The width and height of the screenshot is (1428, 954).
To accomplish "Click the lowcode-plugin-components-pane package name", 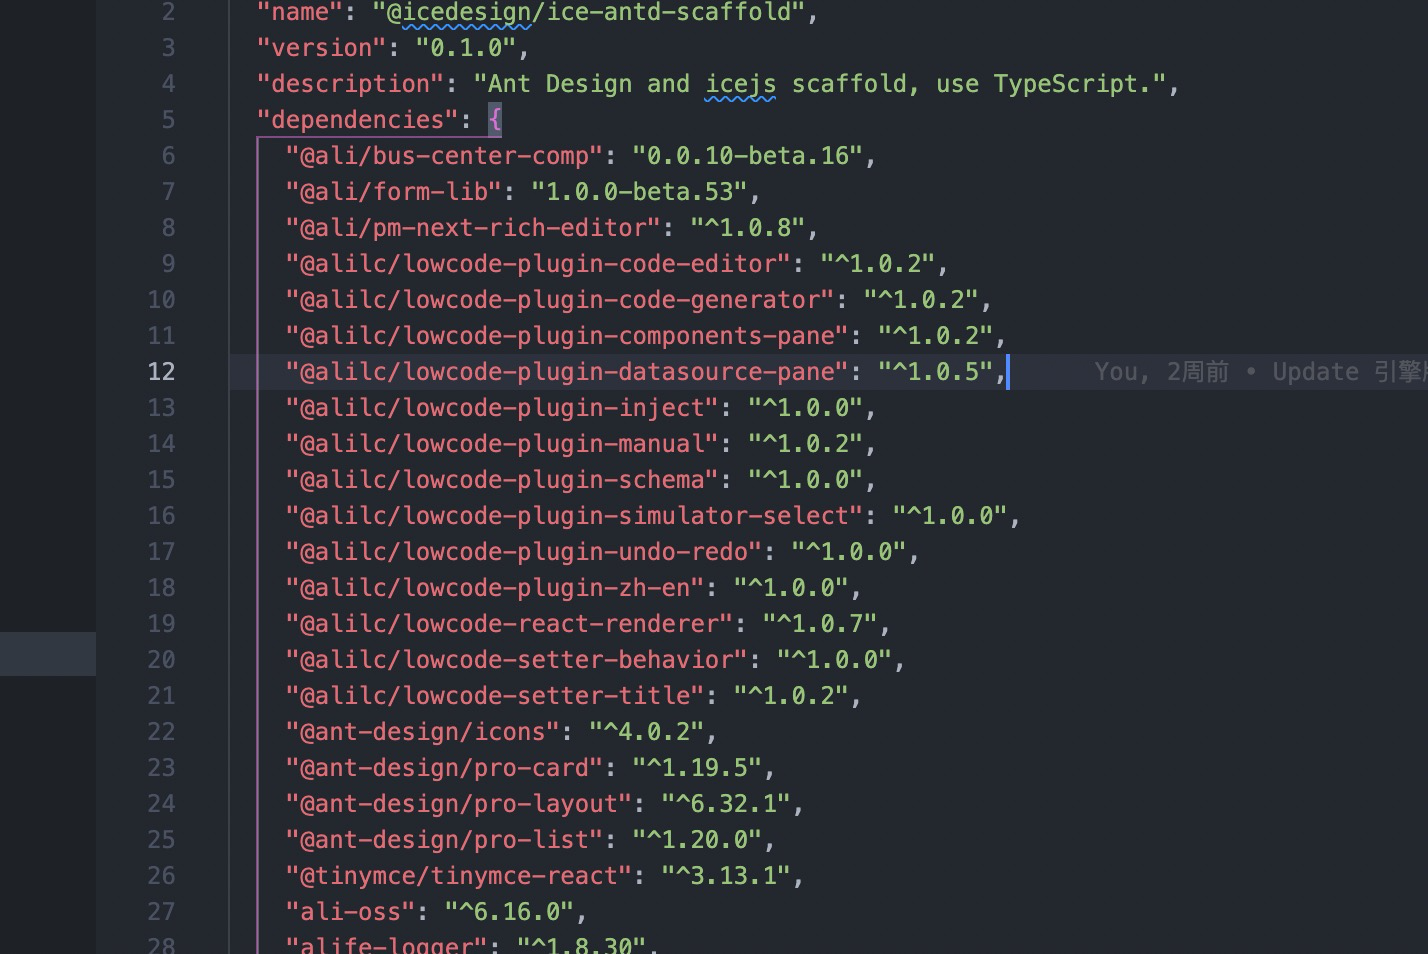I will [x=568, y=336].
